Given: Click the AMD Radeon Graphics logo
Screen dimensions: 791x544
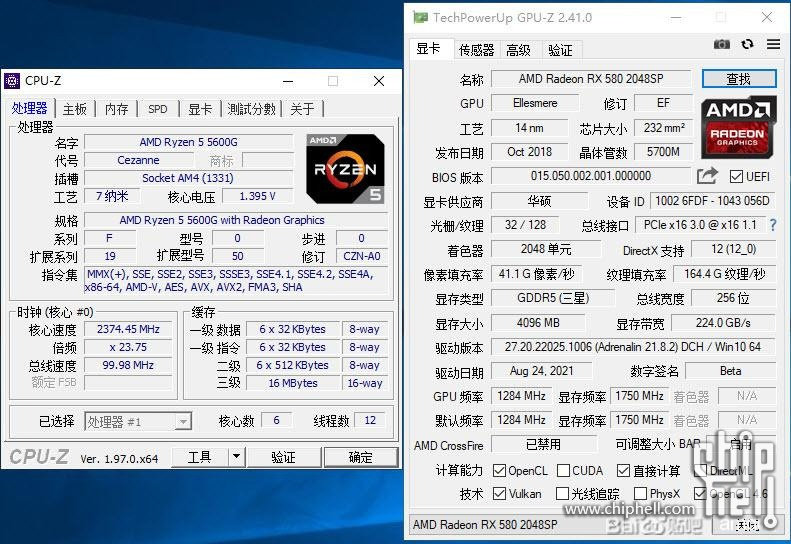Looking at the screenshot, I should 738,127.
